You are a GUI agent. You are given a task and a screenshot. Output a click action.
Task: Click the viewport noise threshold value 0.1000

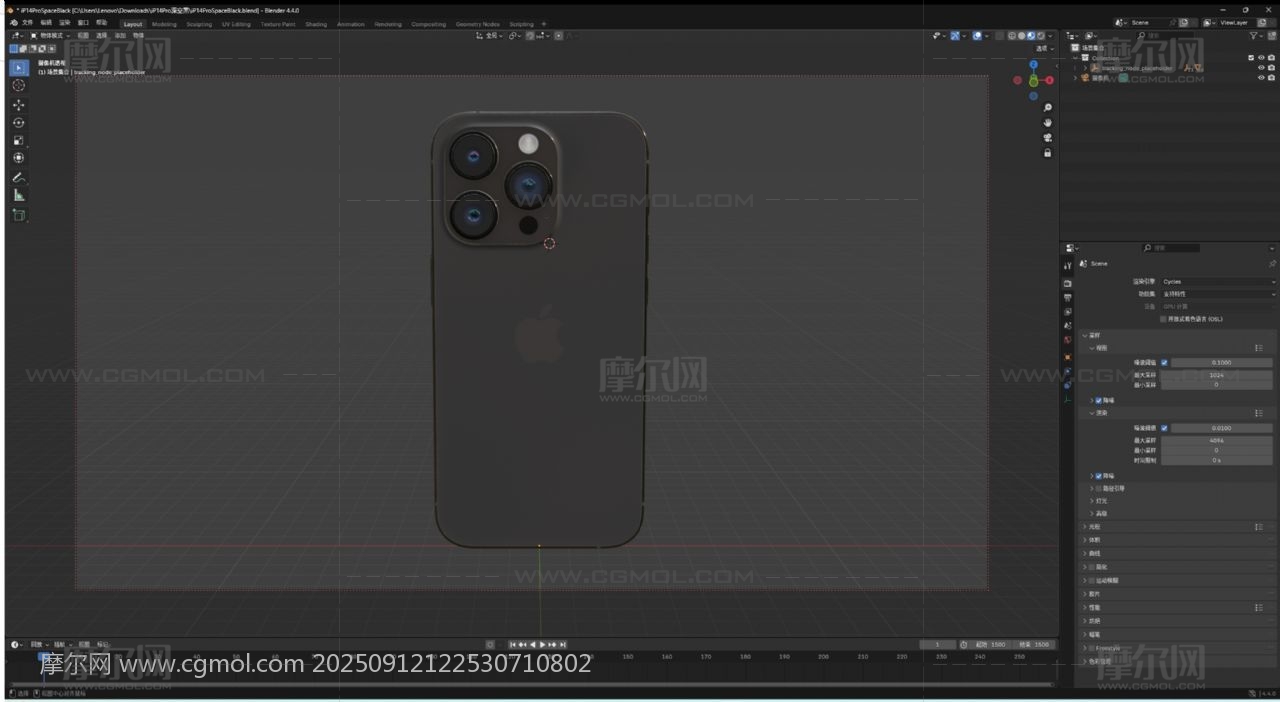coord(1221,362)
